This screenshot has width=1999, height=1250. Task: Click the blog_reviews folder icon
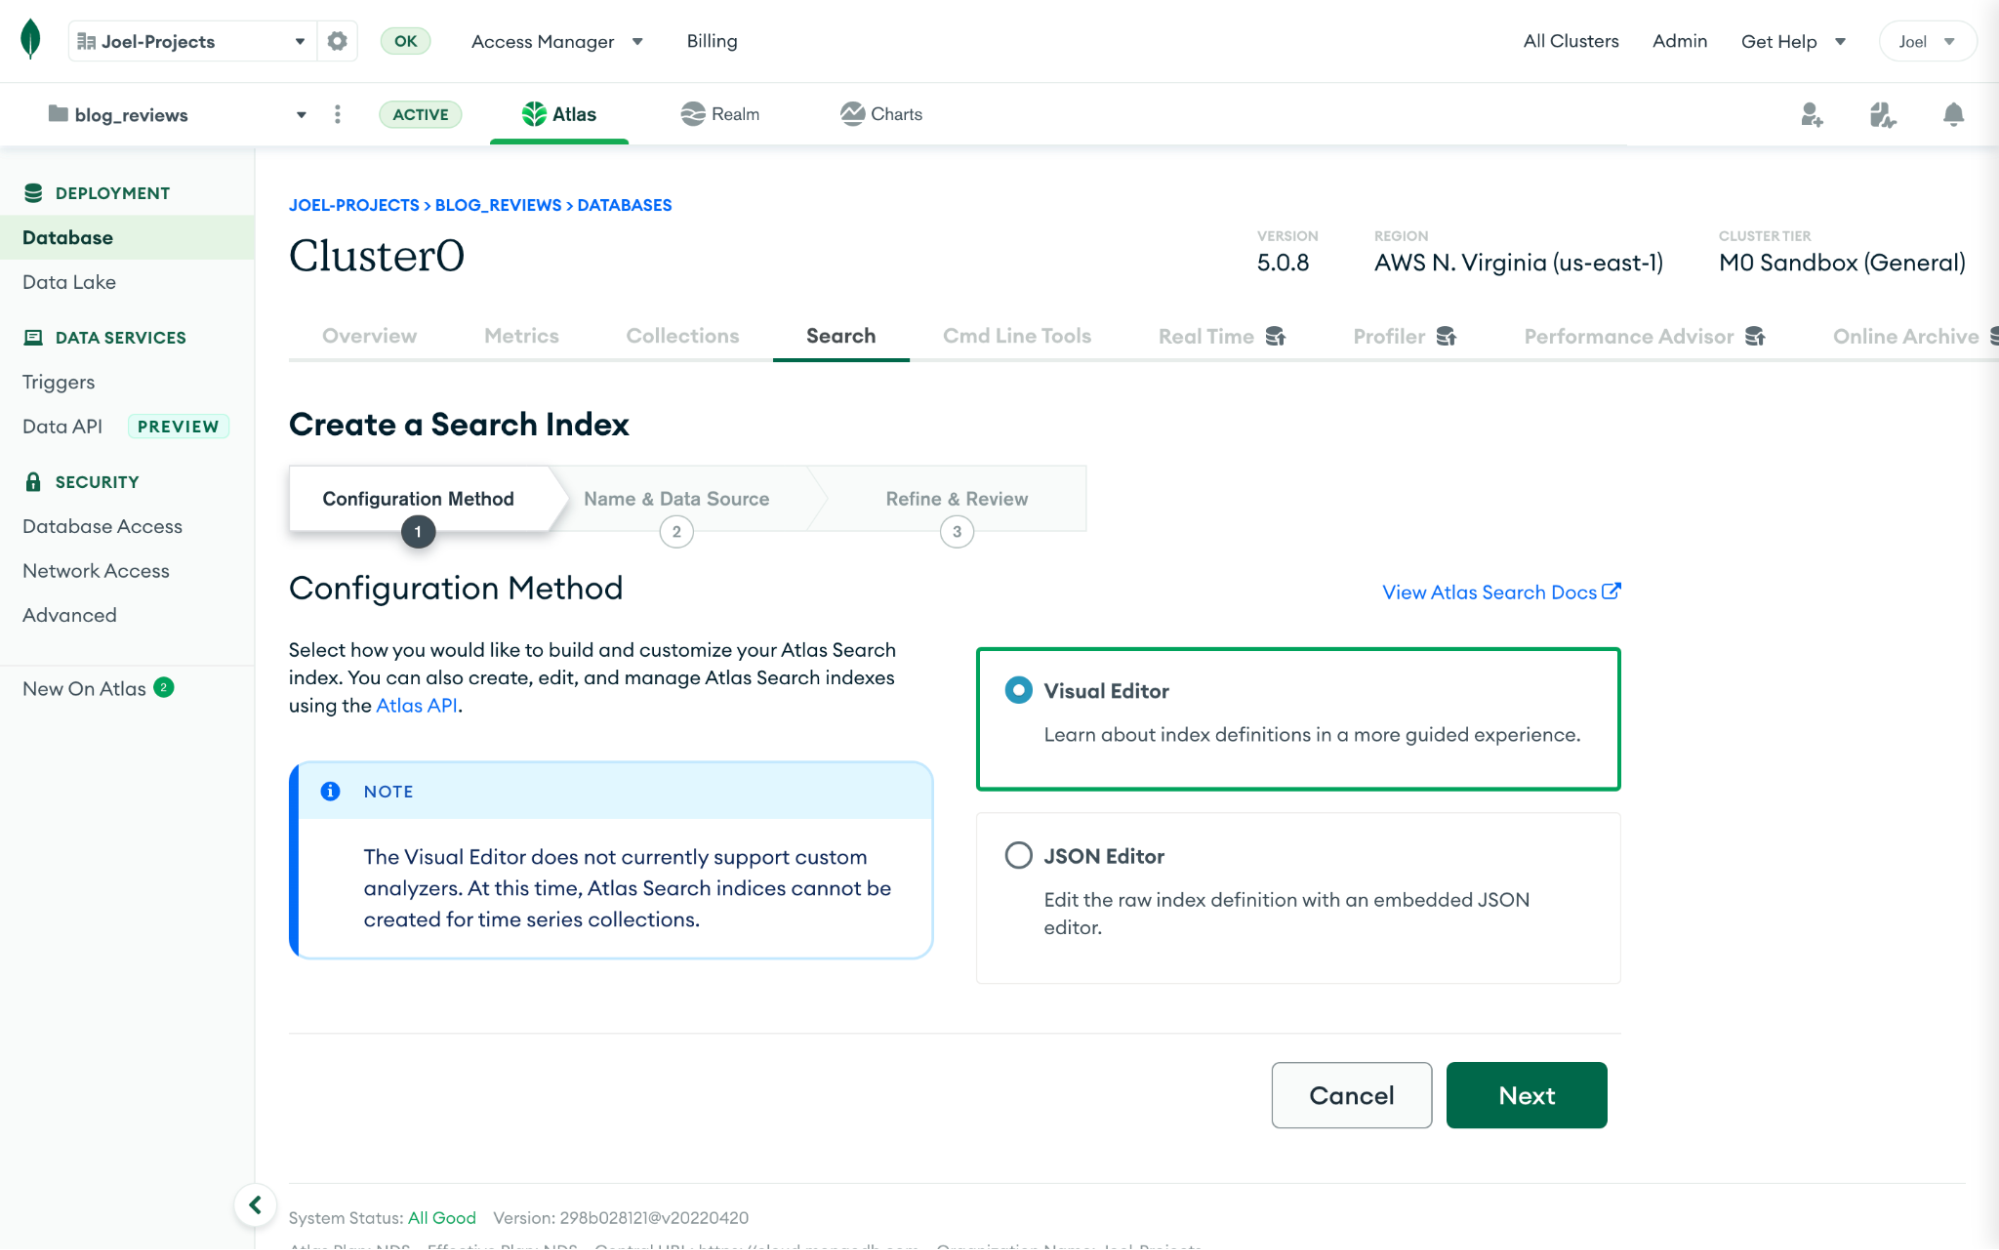58,114
